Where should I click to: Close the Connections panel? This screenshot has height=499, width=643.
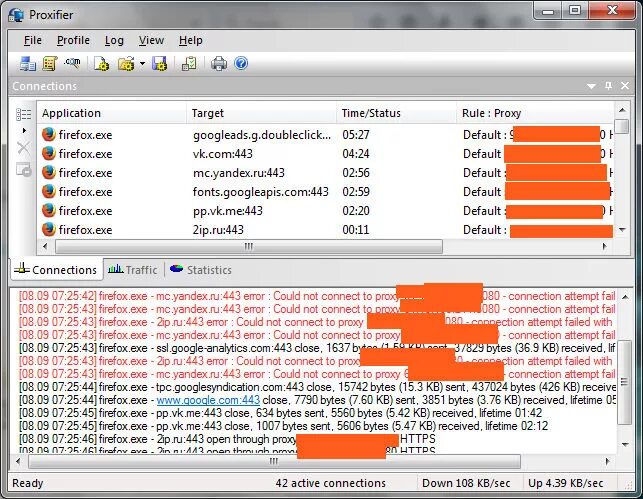point(625,86)
